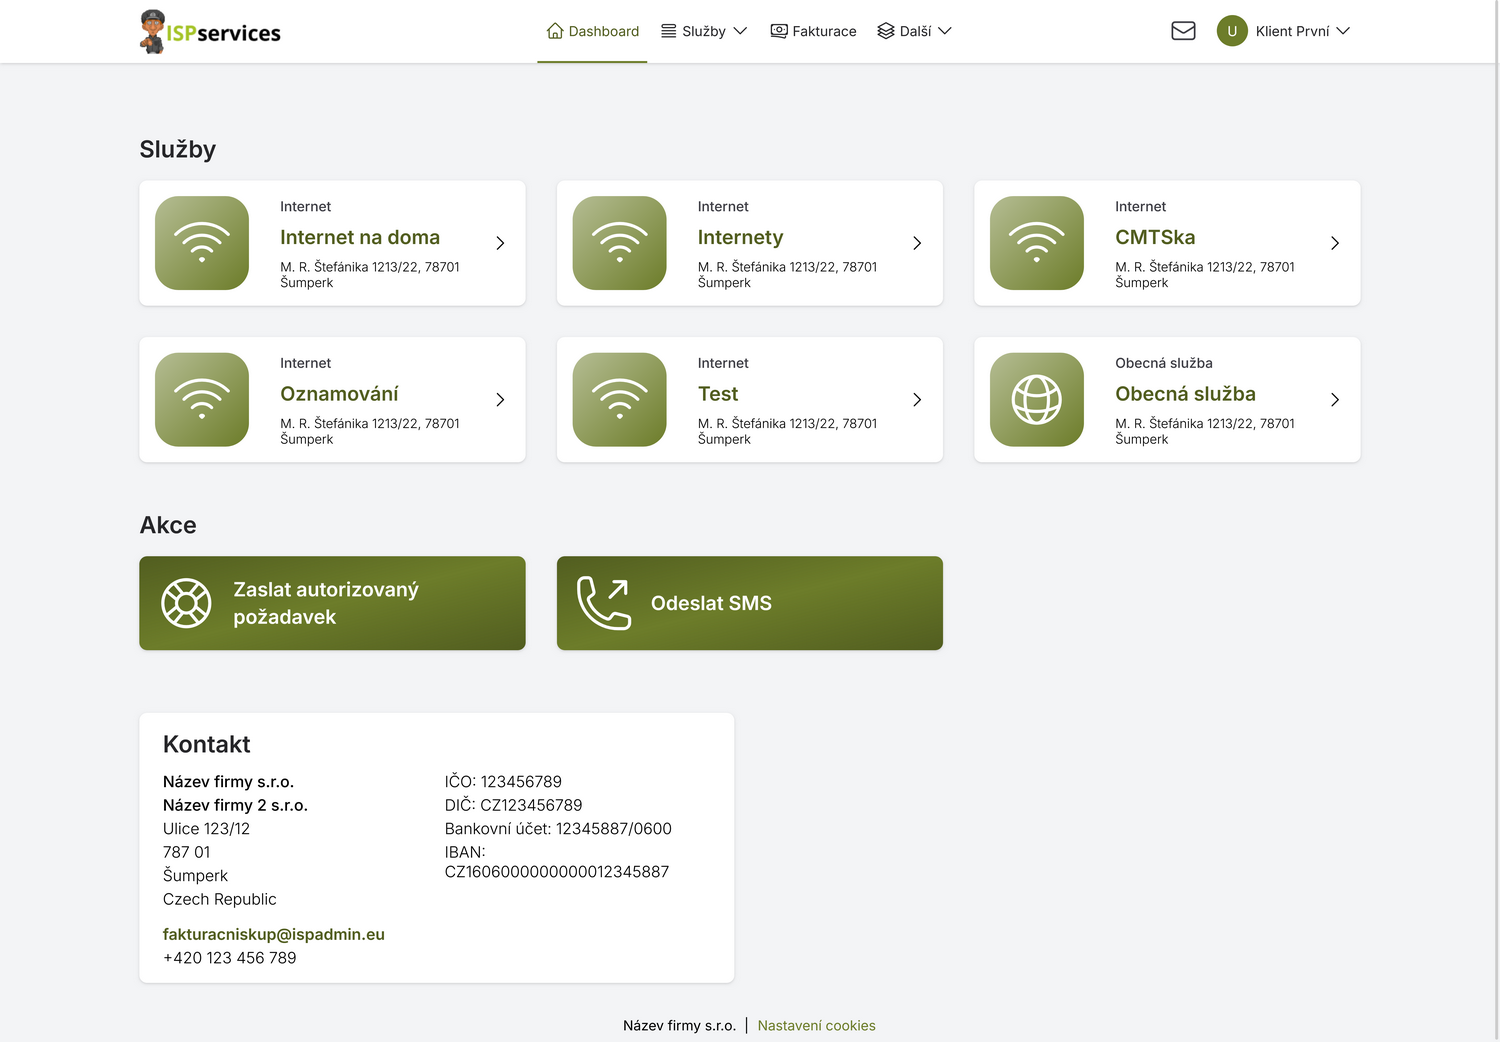Click the phone number +420 123 456 789

click(230, 958)
